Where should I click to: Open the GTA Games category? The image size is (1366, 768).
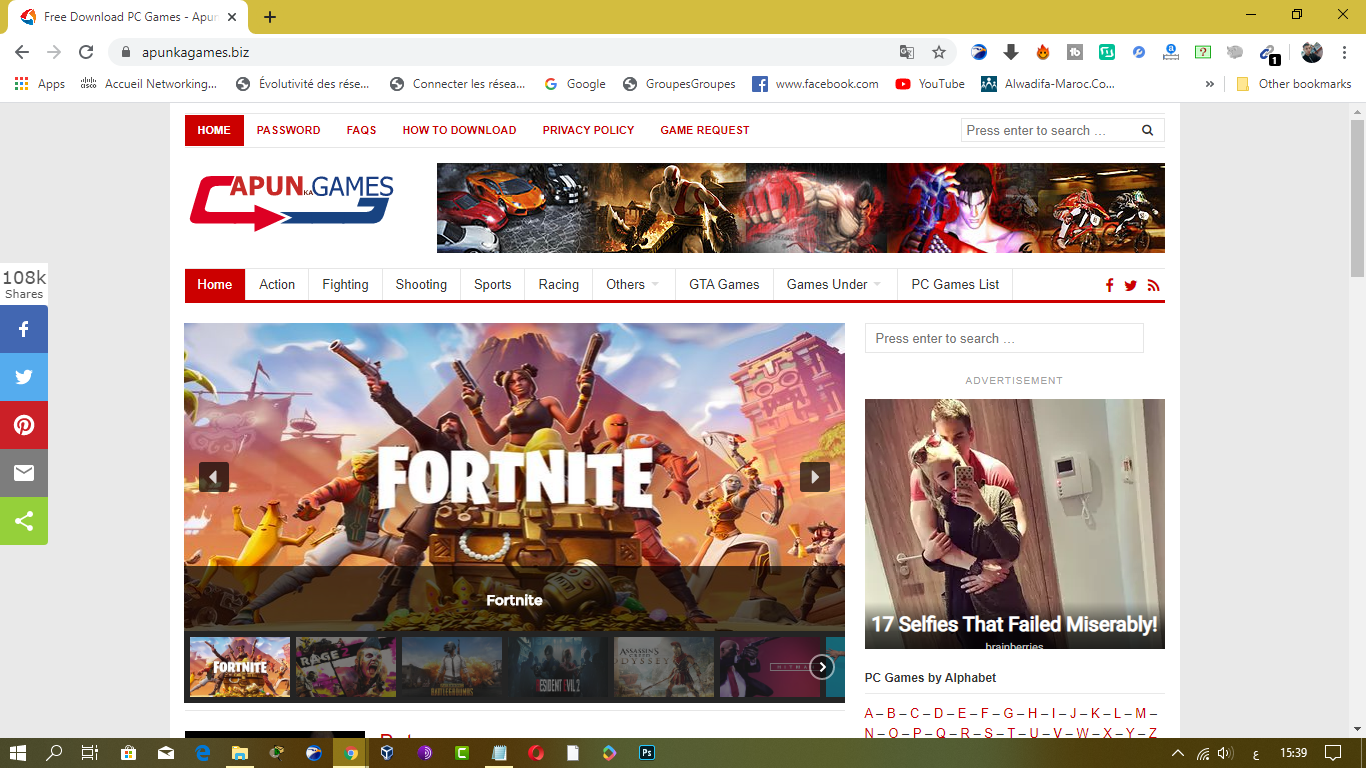tap(724, 284)
